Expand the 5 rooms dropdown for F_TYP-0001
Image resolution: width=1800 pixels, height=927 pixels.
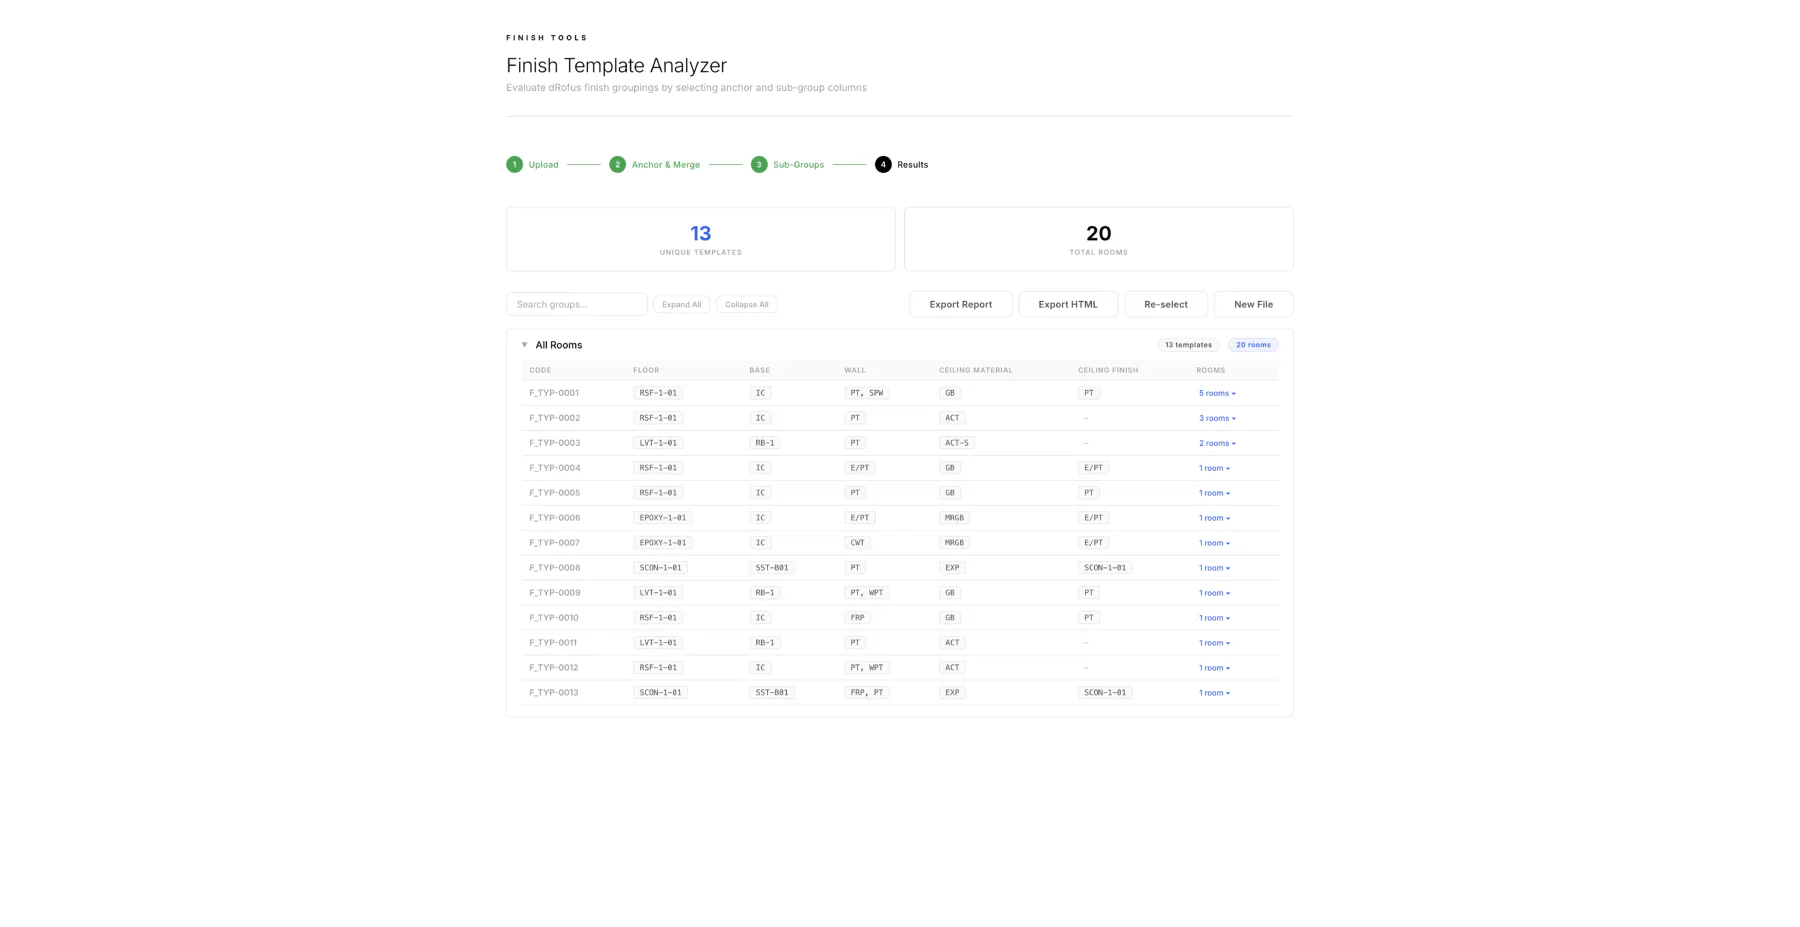1216,393
